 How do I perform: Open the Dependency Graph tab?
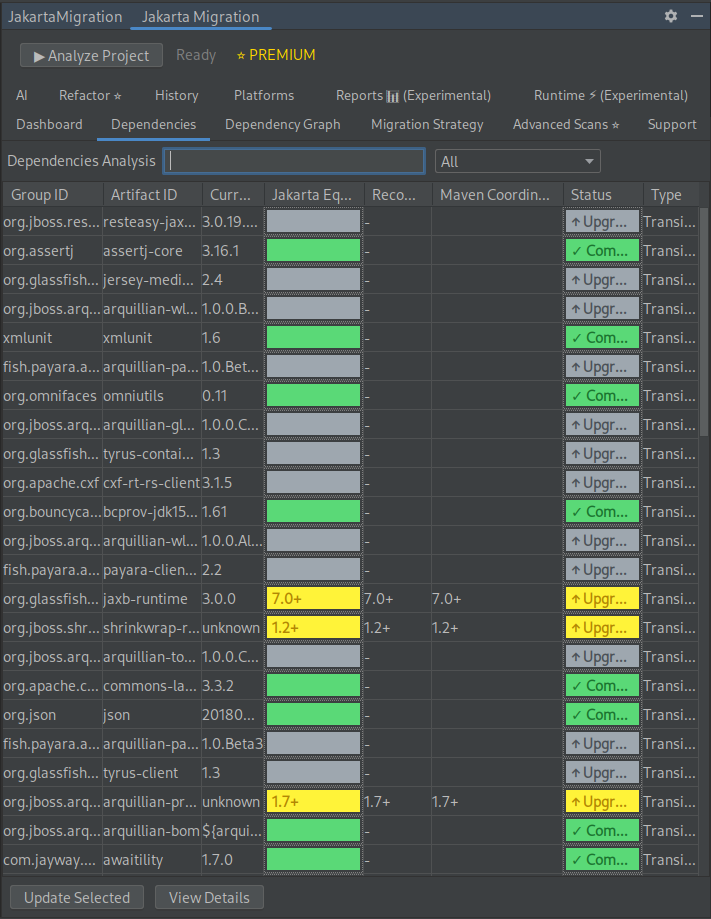[283, 125]
